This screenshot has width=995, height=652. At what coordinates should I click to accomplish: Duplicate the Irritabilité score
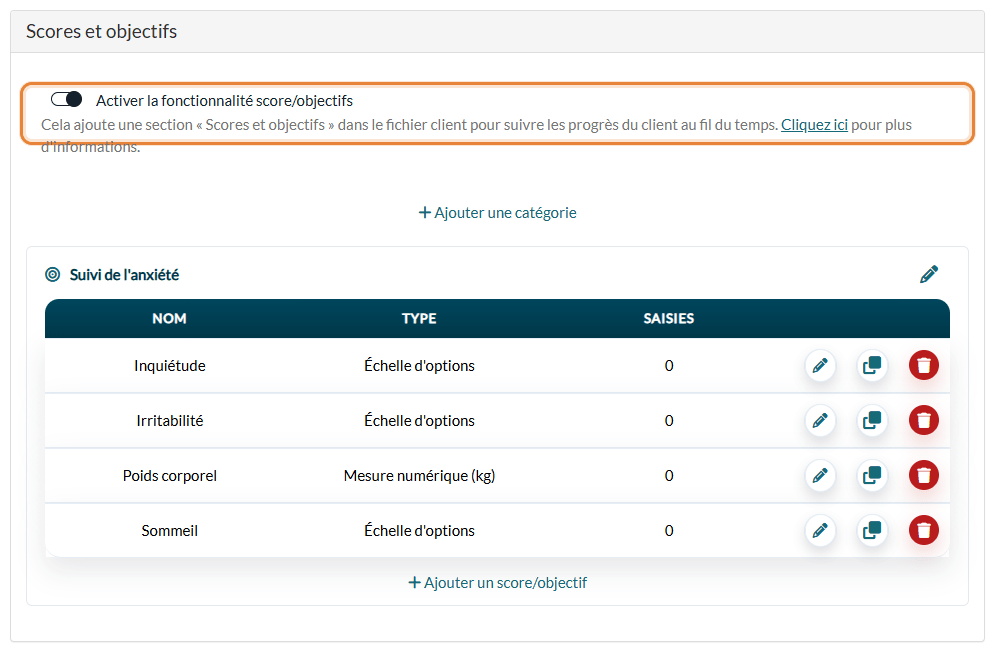pyautogui.click(x=872, y=420)
